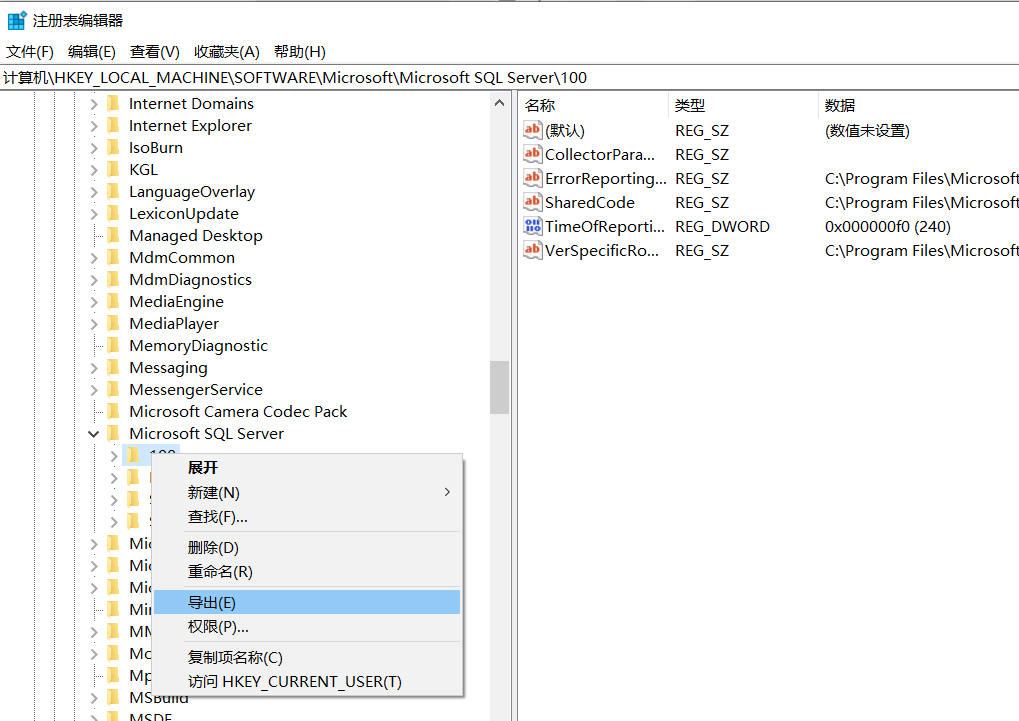The image size is (1019, 721).
Task: Click the Registry Editor app icon in title bar
Action: 17,21
